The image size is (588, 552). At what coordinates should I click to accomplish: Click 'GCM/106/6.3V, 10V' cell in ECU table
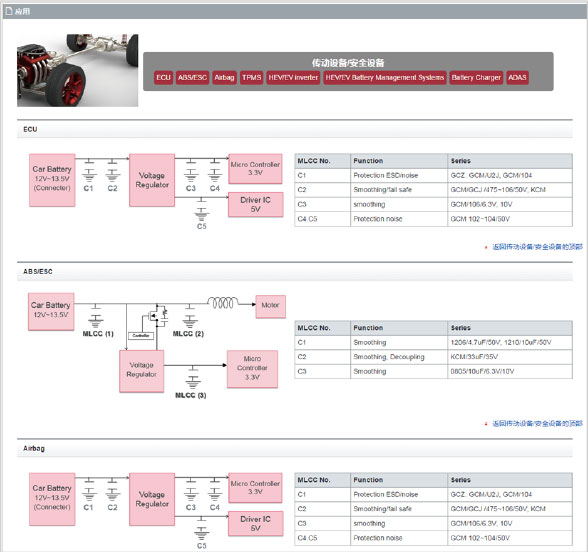point(510,204)
